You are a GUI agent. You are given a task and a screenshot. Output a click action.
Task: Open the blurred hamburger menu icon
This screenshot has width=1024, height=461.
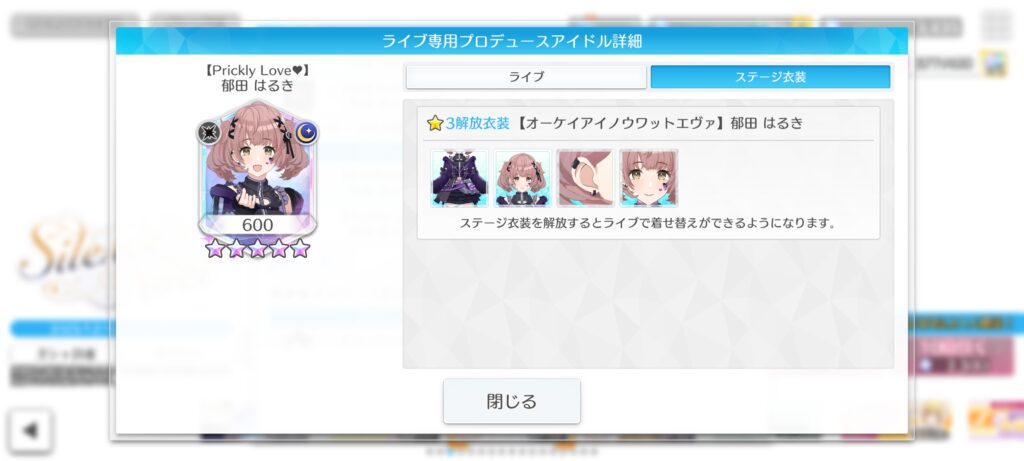pos(997,26)
